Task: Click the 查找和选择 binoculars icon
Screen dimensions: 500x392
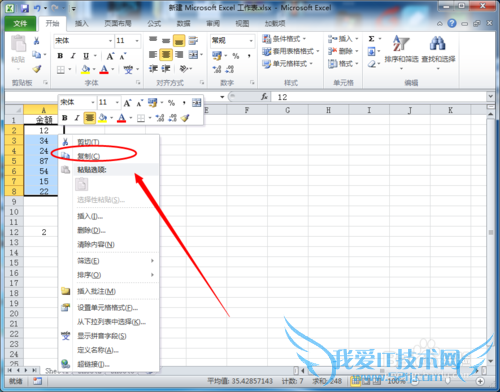Action: 438,43
